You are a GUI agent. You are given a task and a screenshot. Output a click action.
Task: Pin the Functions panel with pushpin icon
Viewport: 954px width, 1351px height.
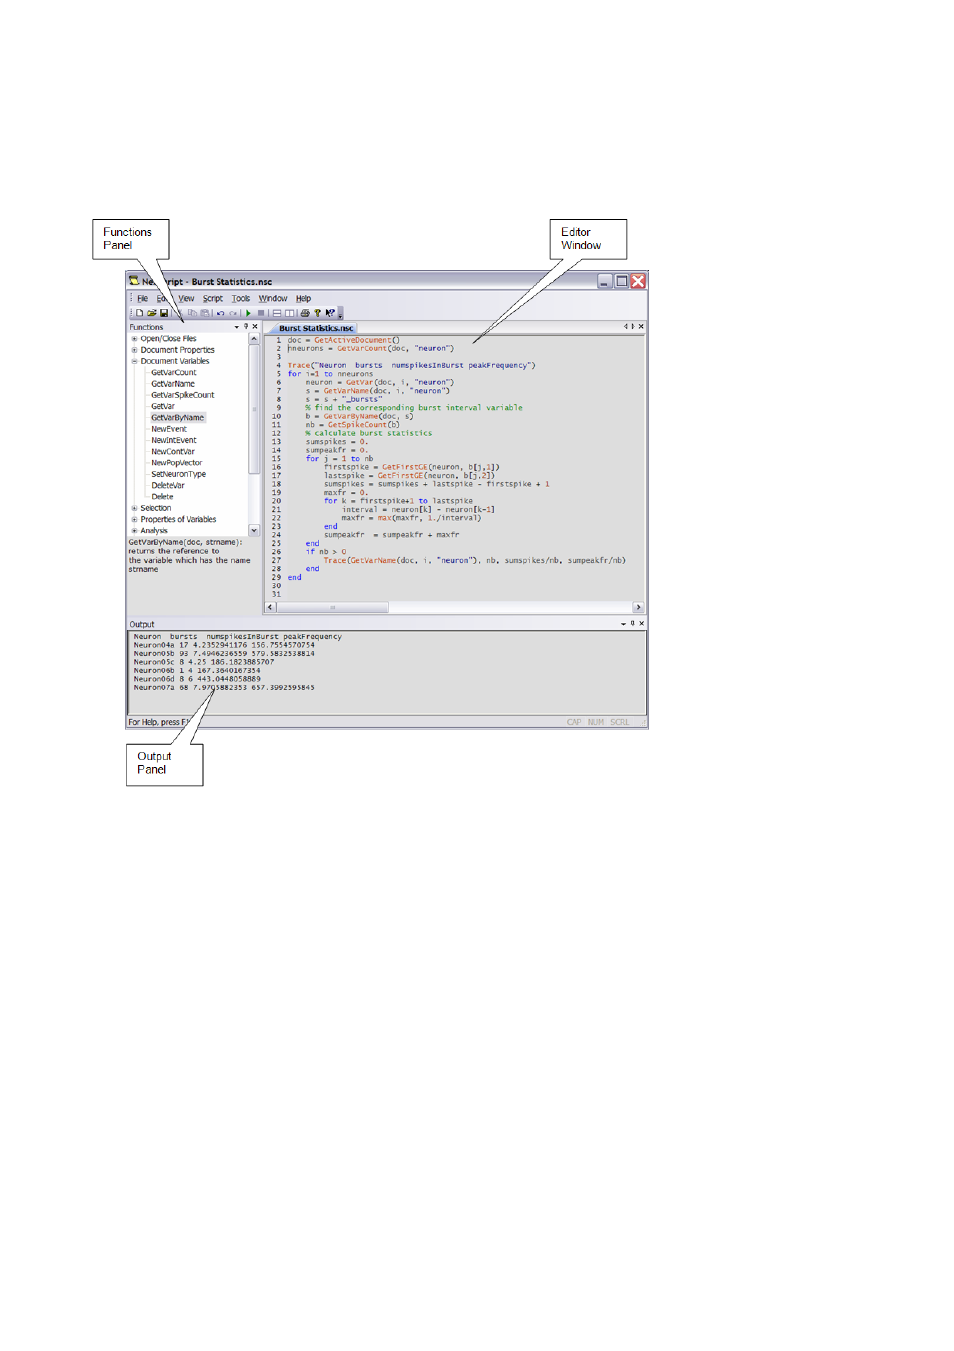click(246, 326)
